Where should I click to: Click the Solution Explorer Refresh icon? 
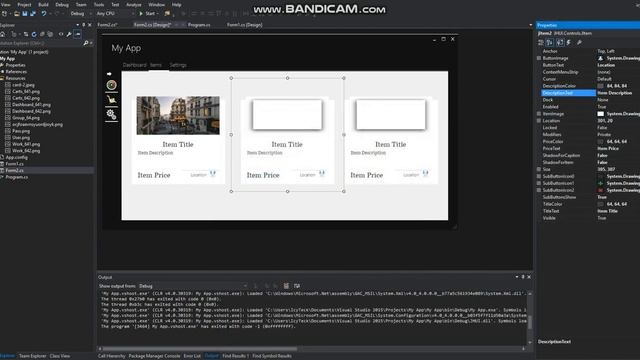click(x=34, y=34)
